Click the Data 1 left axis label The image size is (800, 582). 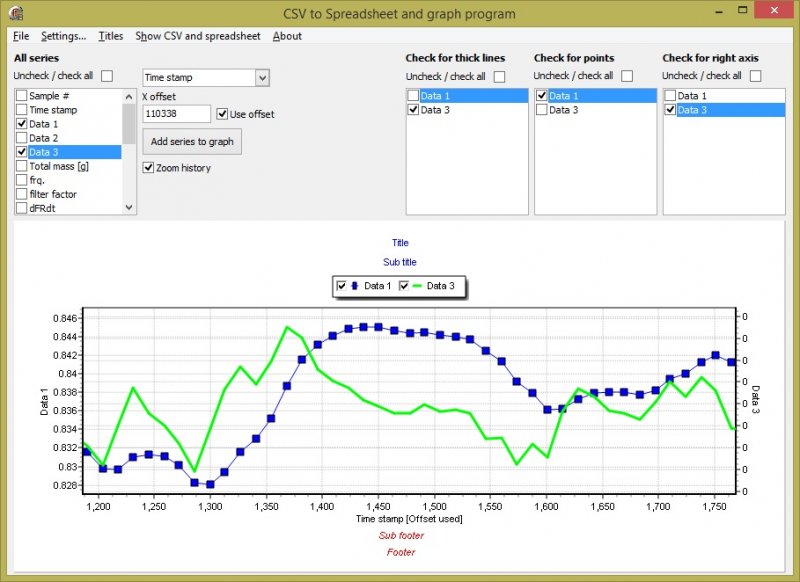click(44, 401)
